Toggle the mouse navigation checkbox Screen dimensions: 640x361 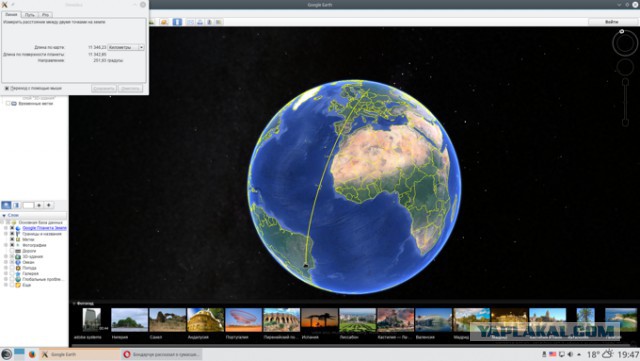7,88
